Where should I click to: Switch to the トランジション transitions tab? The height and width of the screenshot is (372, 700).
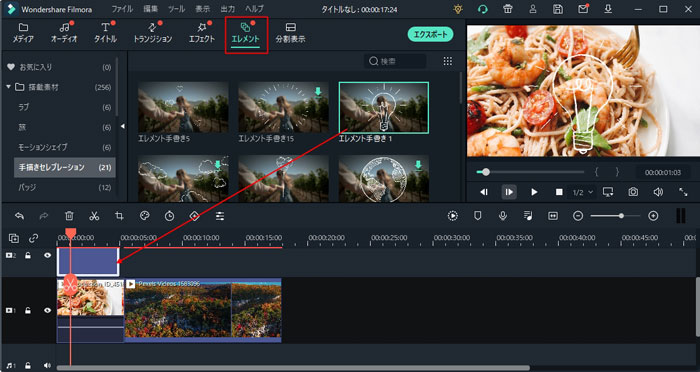click(153, 33)
